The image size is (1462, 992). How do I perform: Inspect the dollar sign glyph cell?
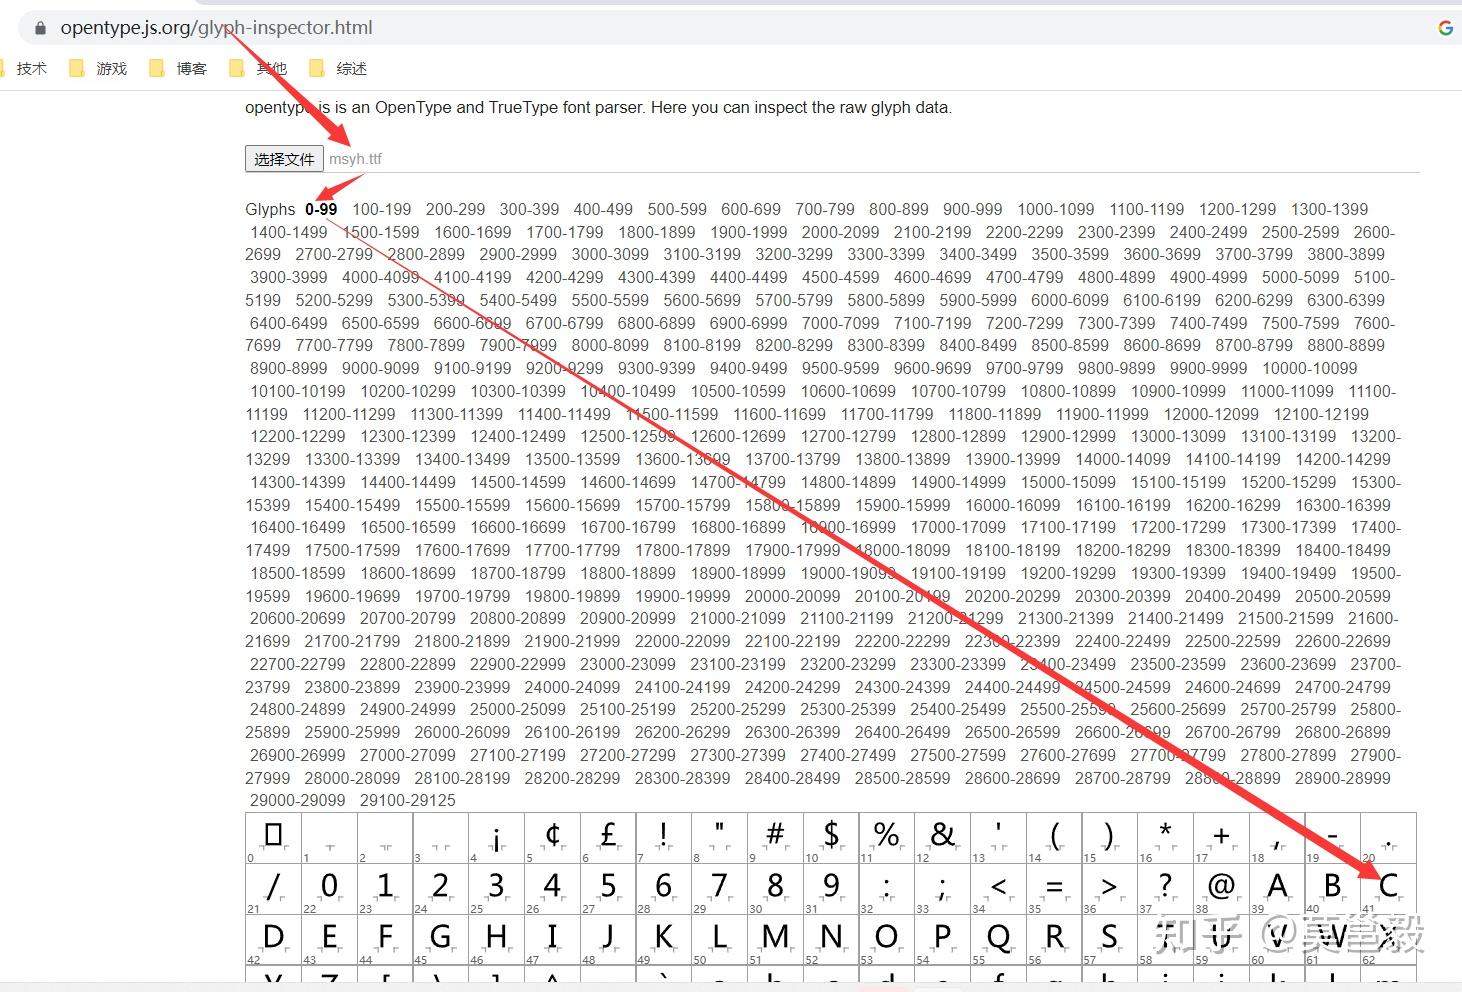(x=831, y=838)
